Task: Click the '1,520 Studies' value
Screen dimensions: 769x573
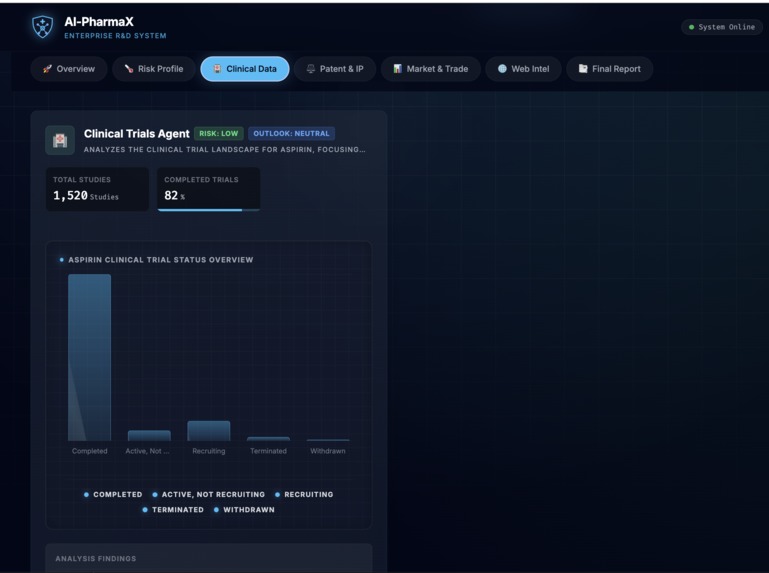Action: (86, 195)
